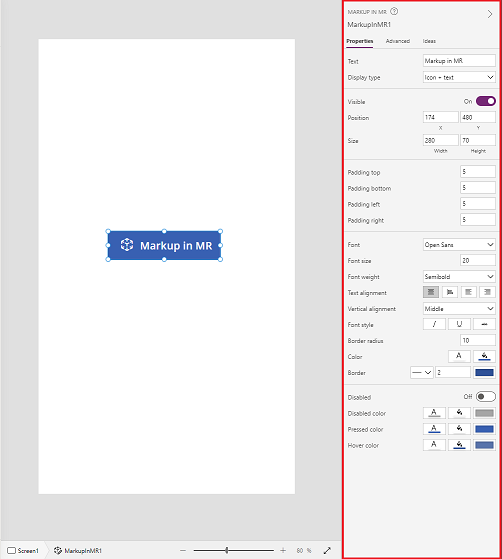Open Disabled color fill picker
This screenshot has width=502, height=559.
[x=459, y=413]
